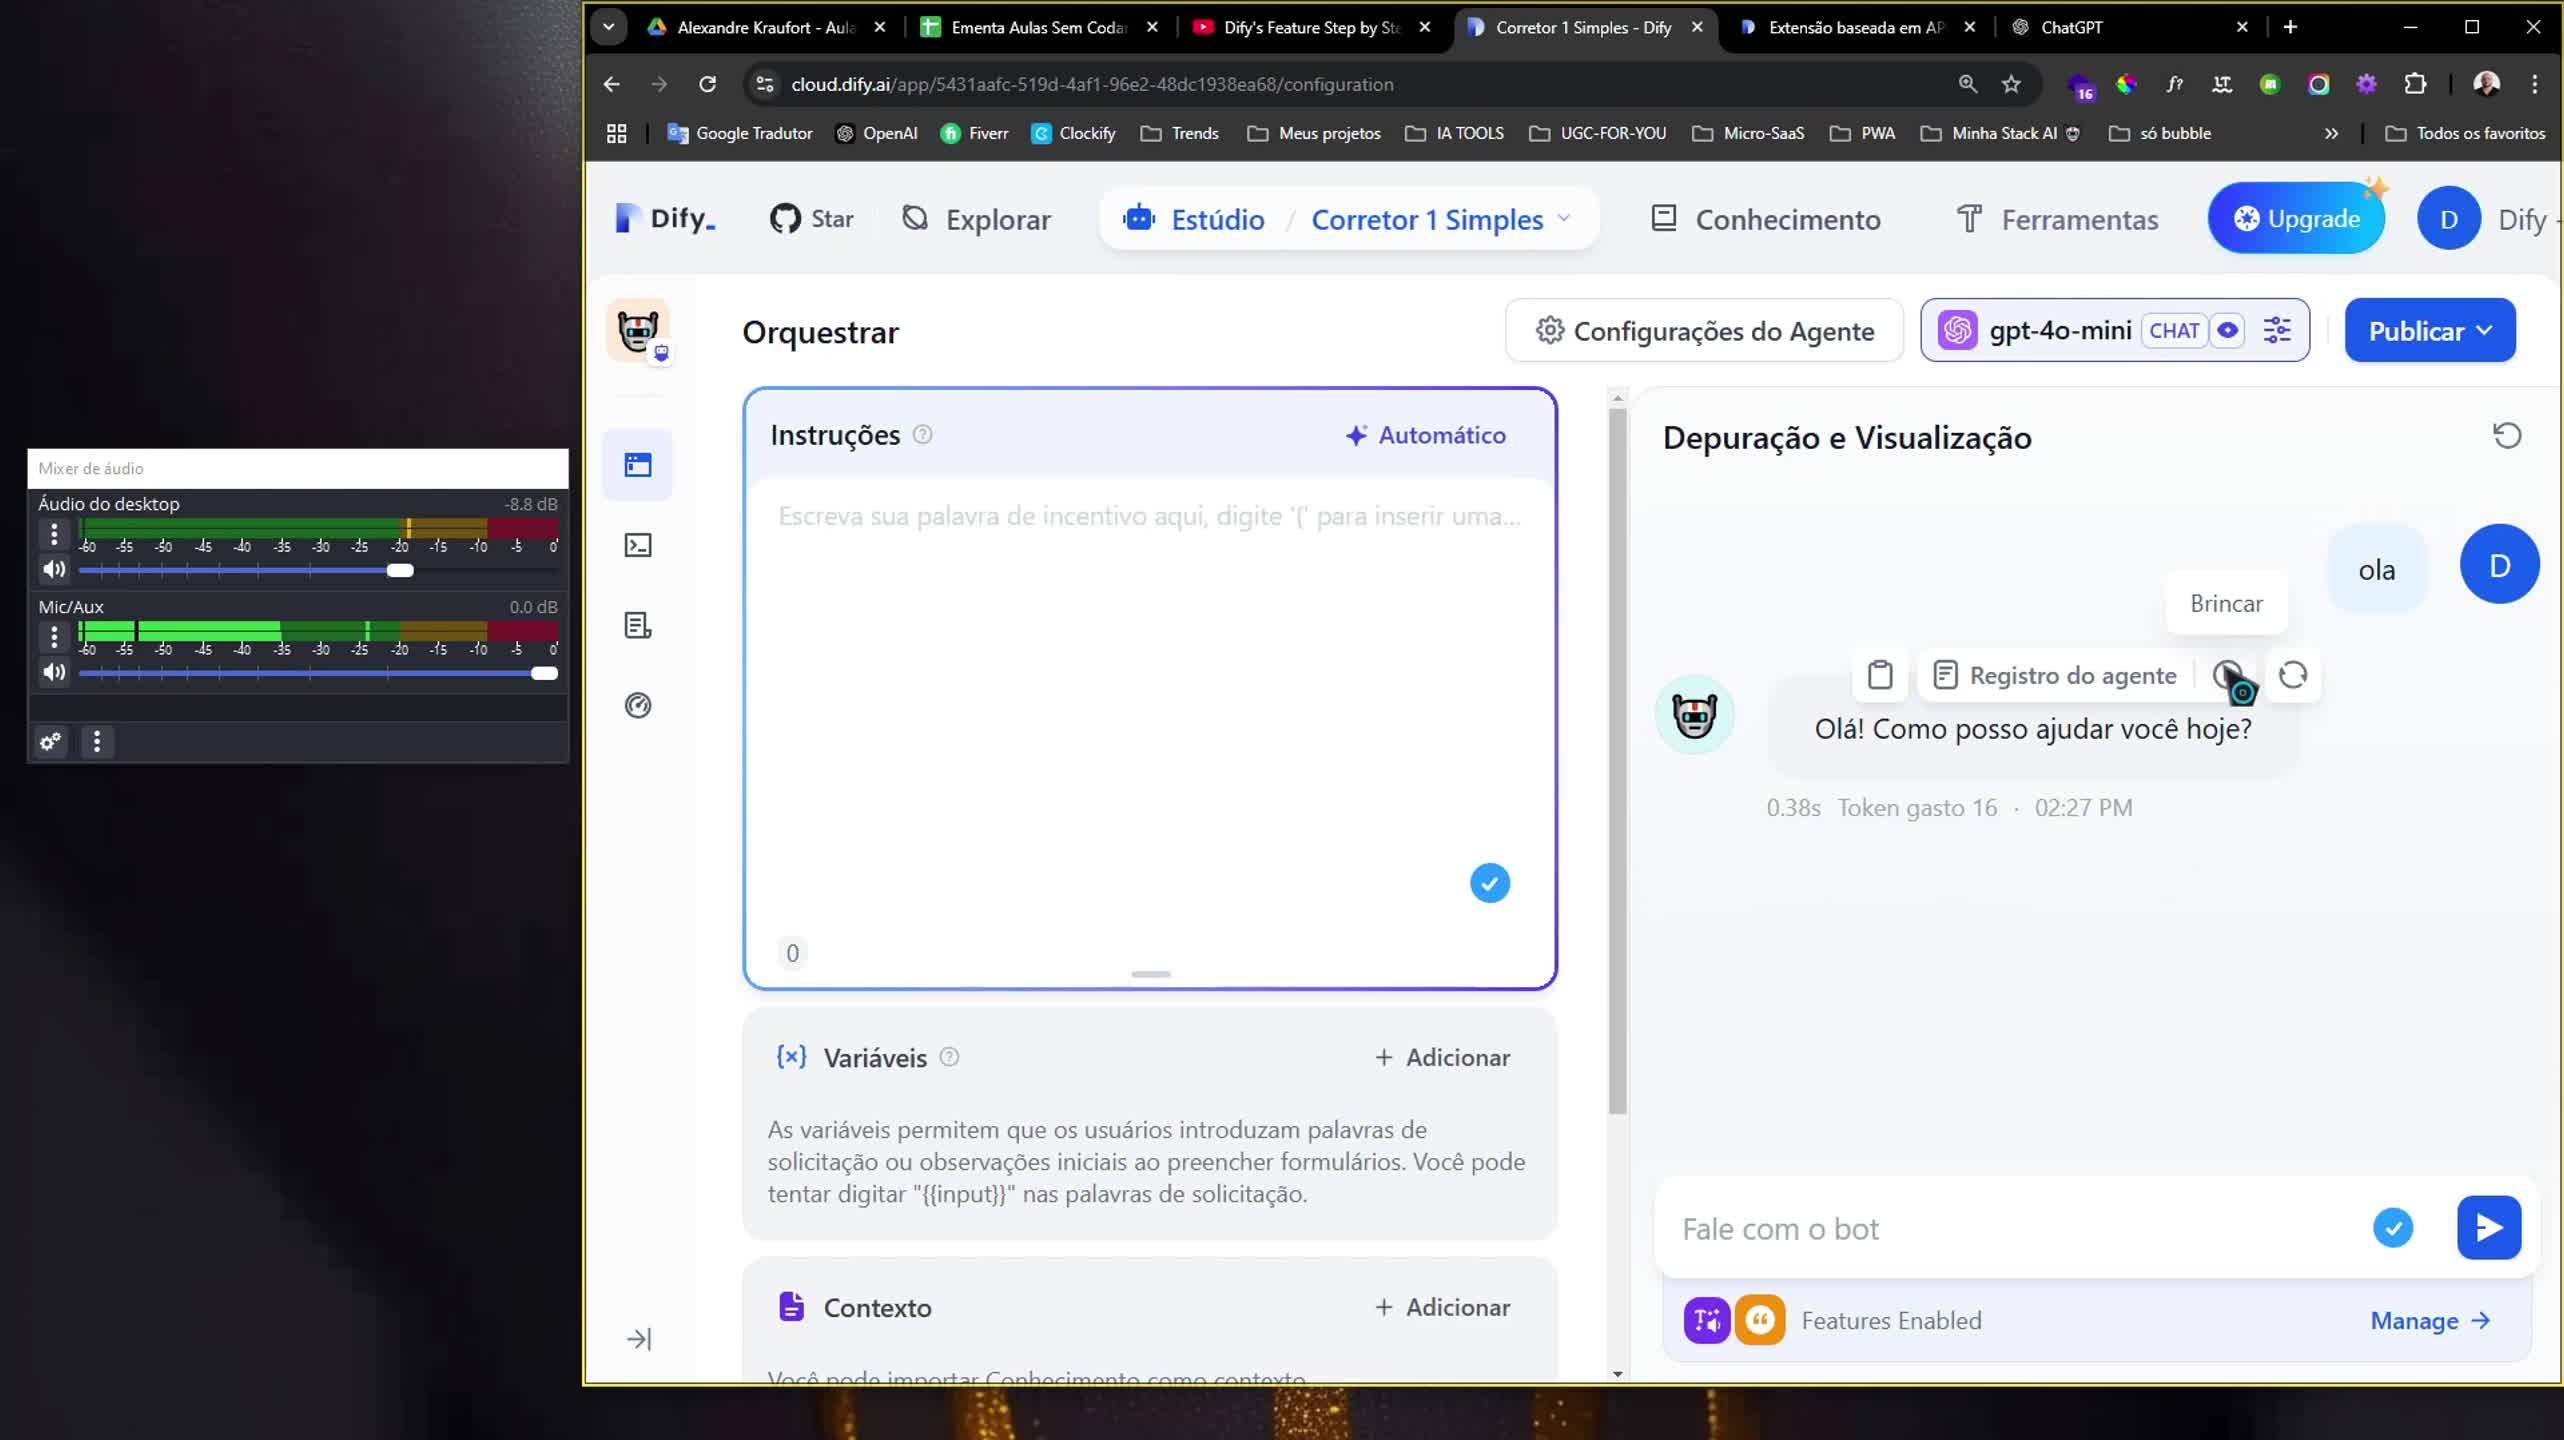This screenshot has width=2564, height=1440.
Task: Open the ChatGPT browser tab
Action: tap(2070, 27)
